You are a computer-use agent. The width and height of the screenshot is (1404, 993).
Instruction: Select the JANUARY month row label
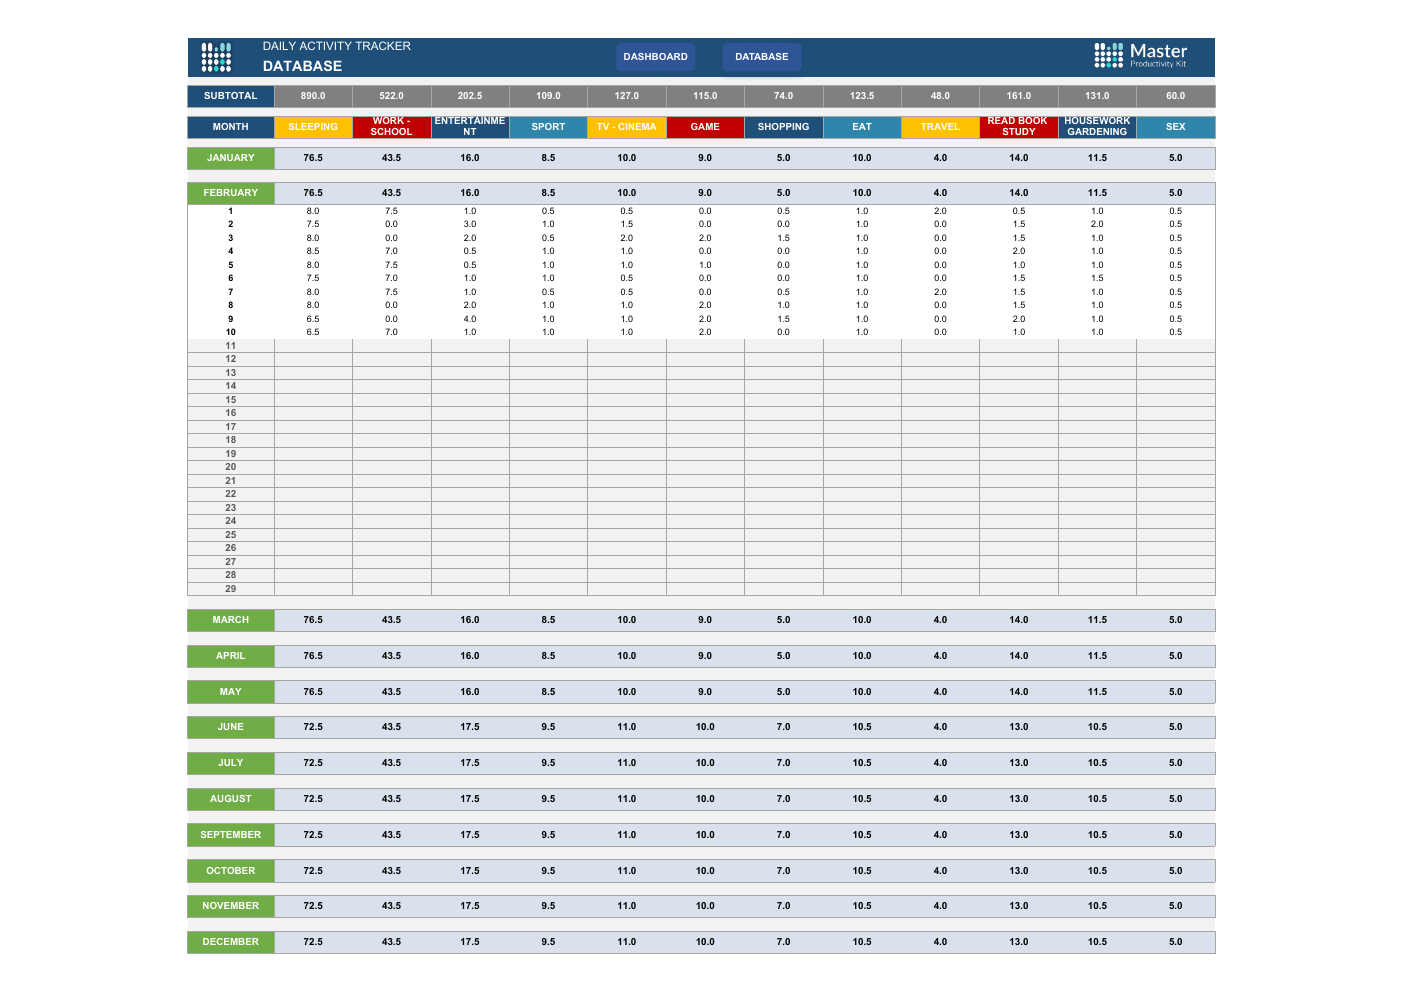[231, 158]
